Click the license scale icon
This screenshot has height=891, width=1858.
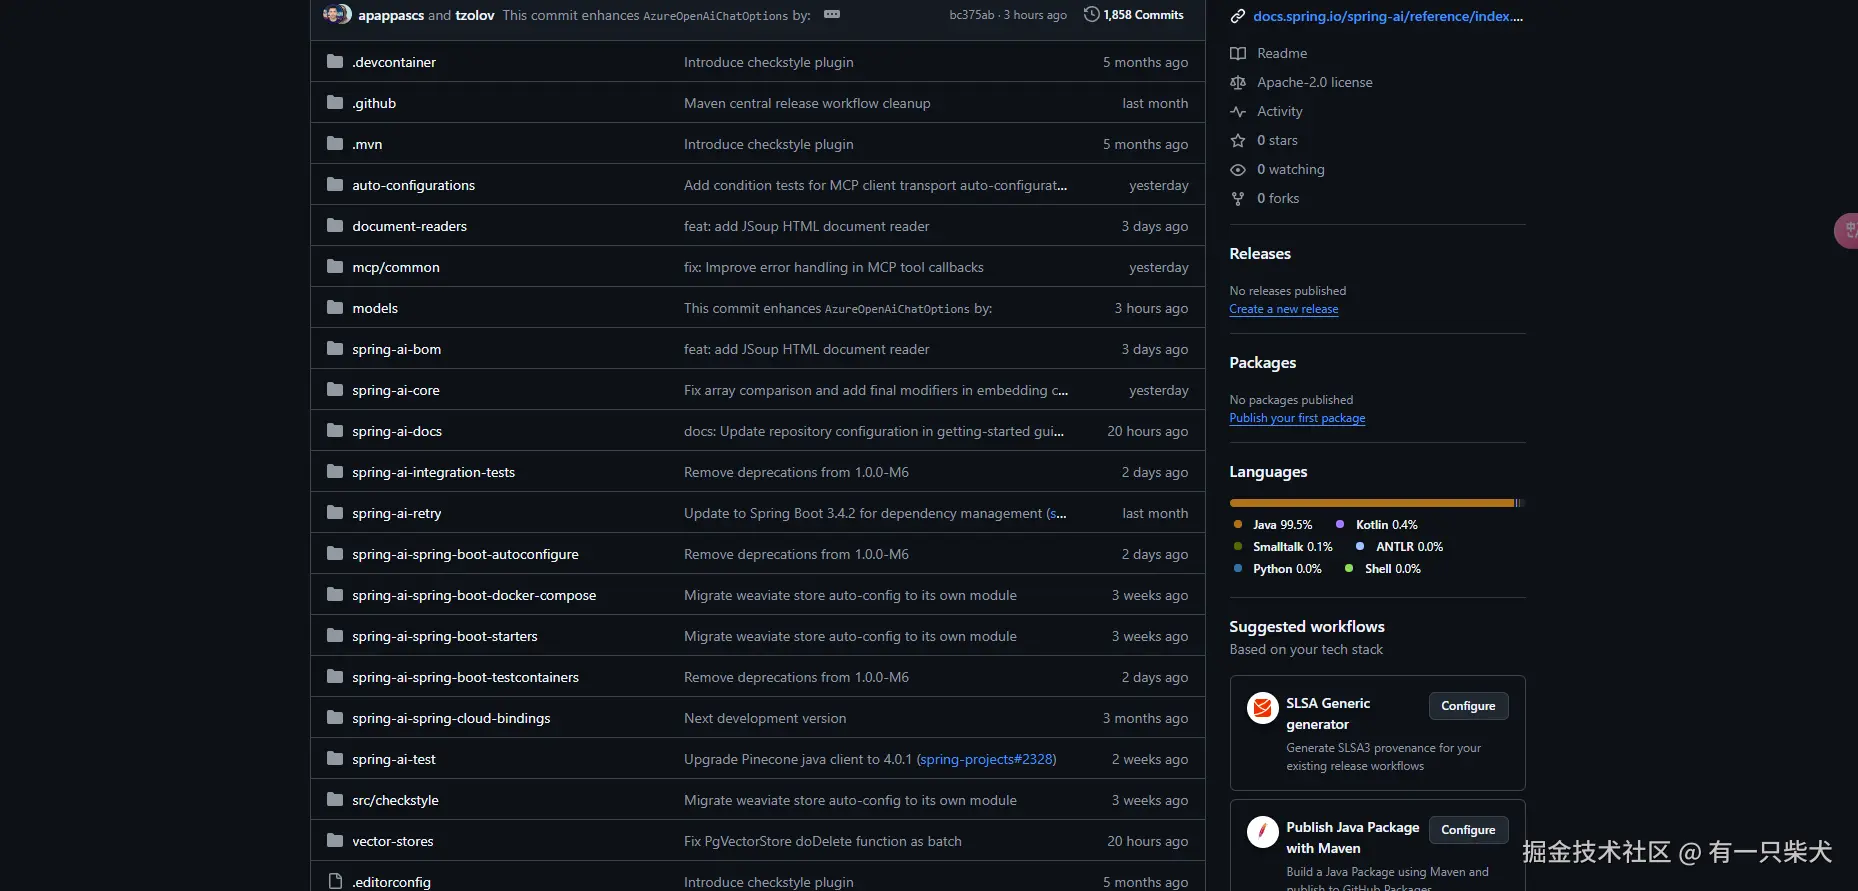(1238, 82)
